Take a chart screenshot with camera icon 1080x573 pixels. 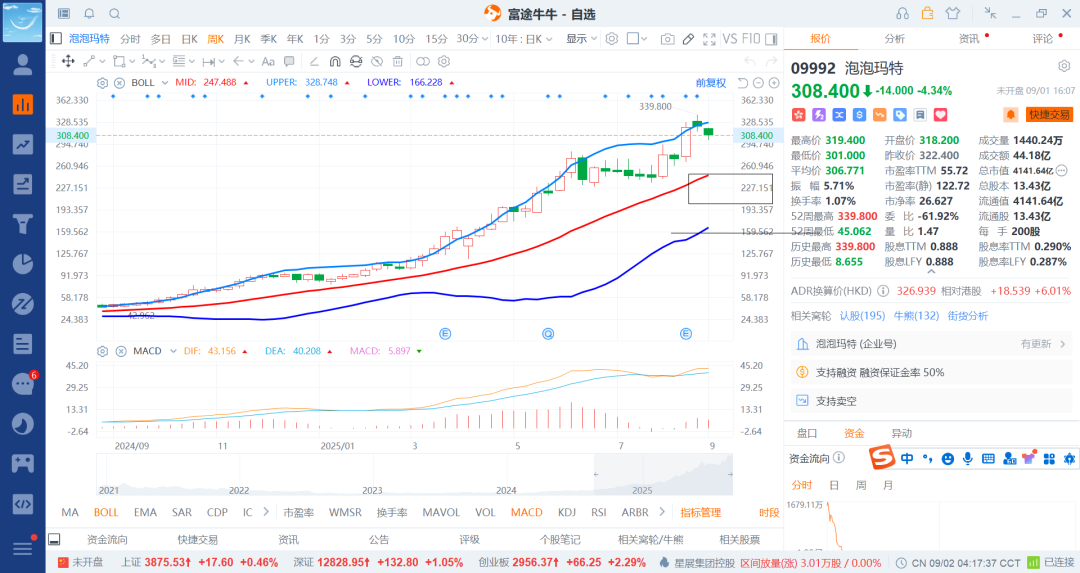667,39
